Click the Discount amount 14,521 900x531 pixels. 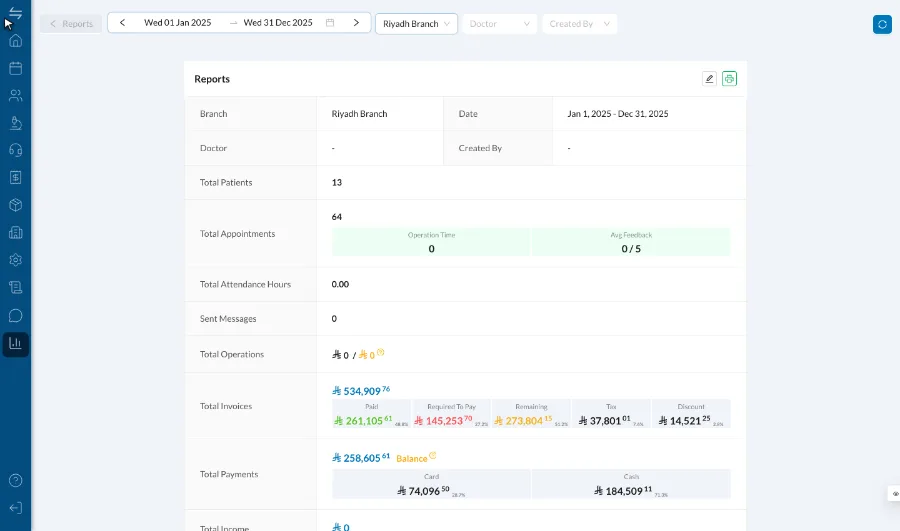[x=684, y=421]
